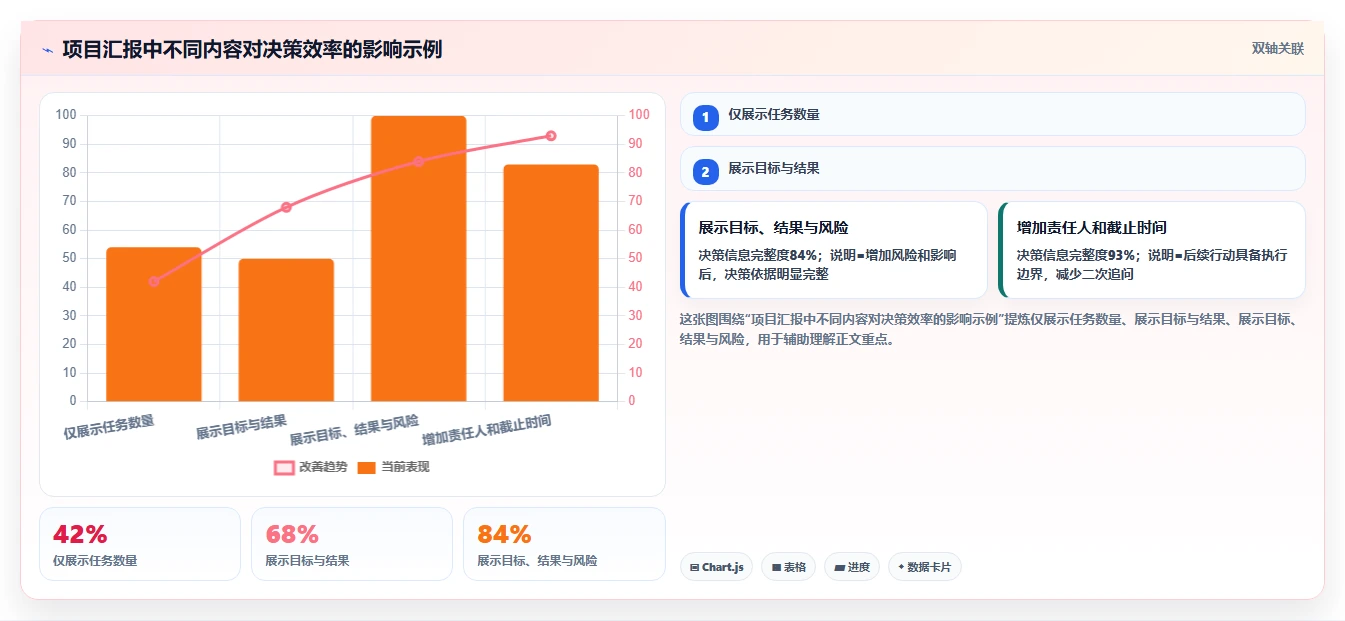Select the 数据卡片 tag chip
Screen dimensions: 1345x621
point(925,567)
